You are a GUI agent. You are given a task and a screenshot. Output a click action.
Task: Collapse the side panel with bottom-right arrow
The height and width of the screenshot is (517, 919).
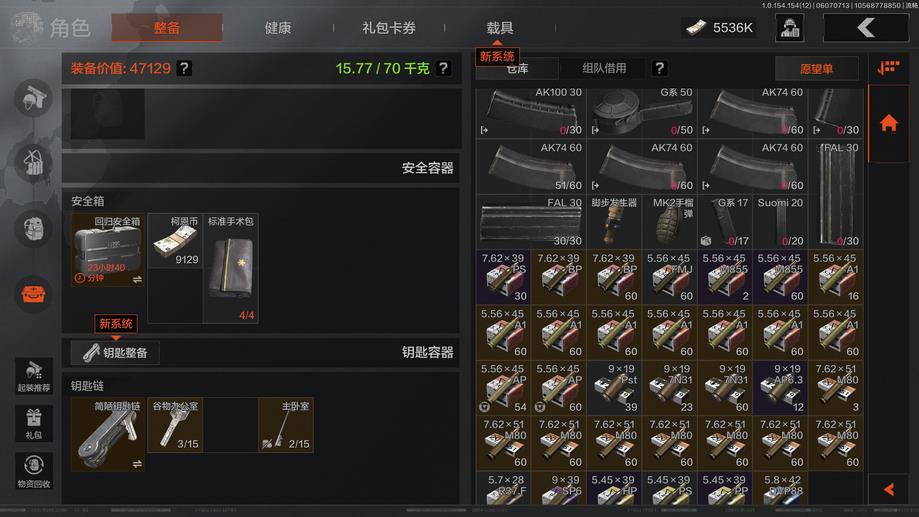tap(889, 489)
